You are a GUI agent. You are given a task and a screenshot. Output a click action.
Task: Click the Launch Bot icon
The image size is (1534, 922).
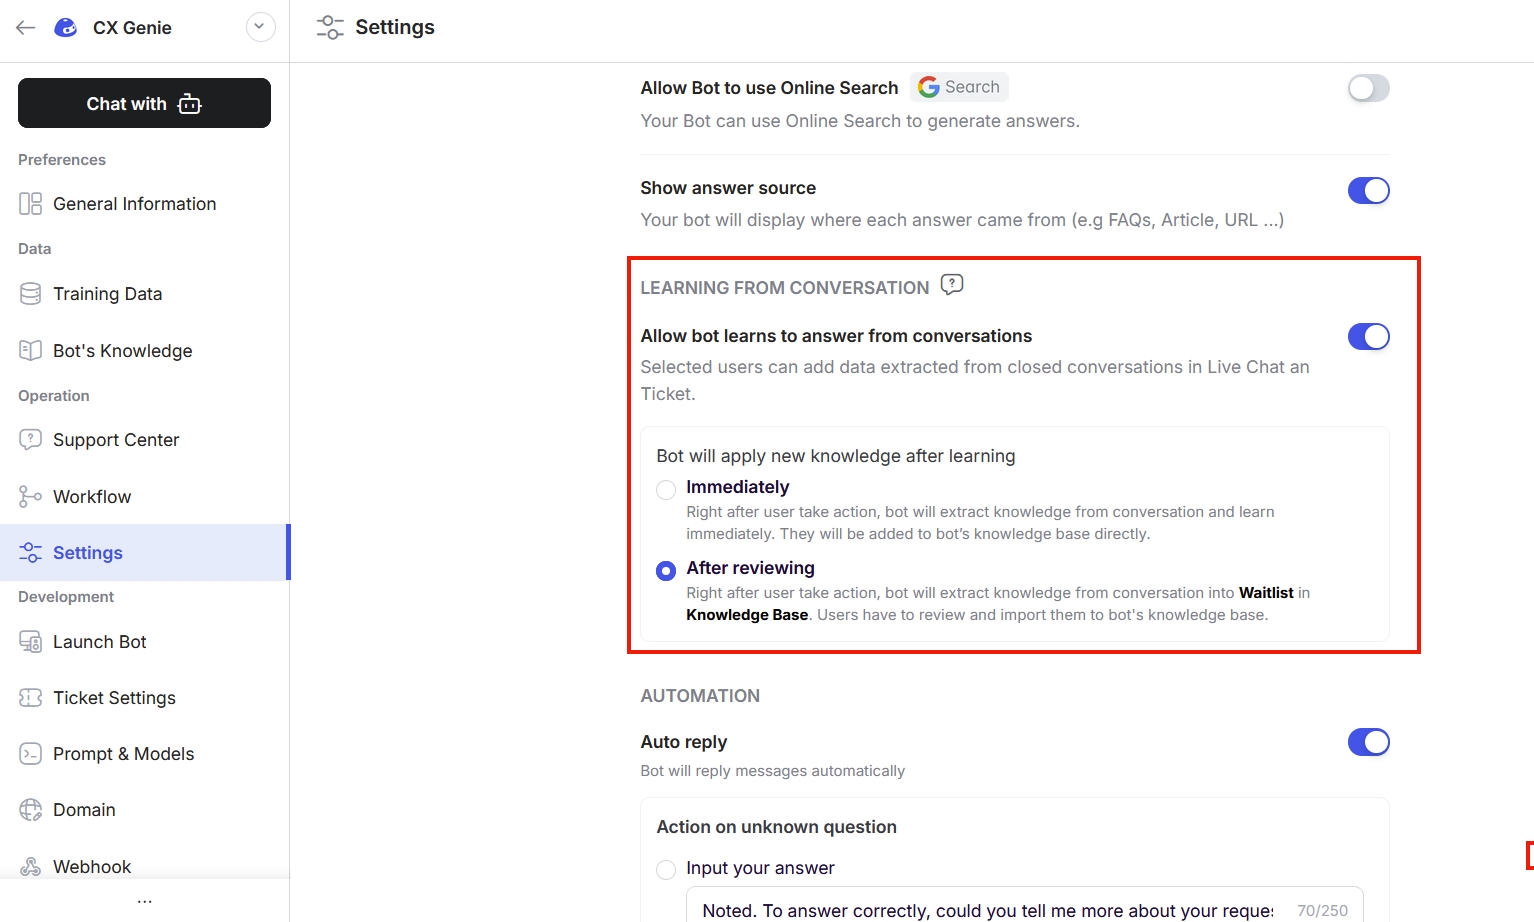point(31,642)
